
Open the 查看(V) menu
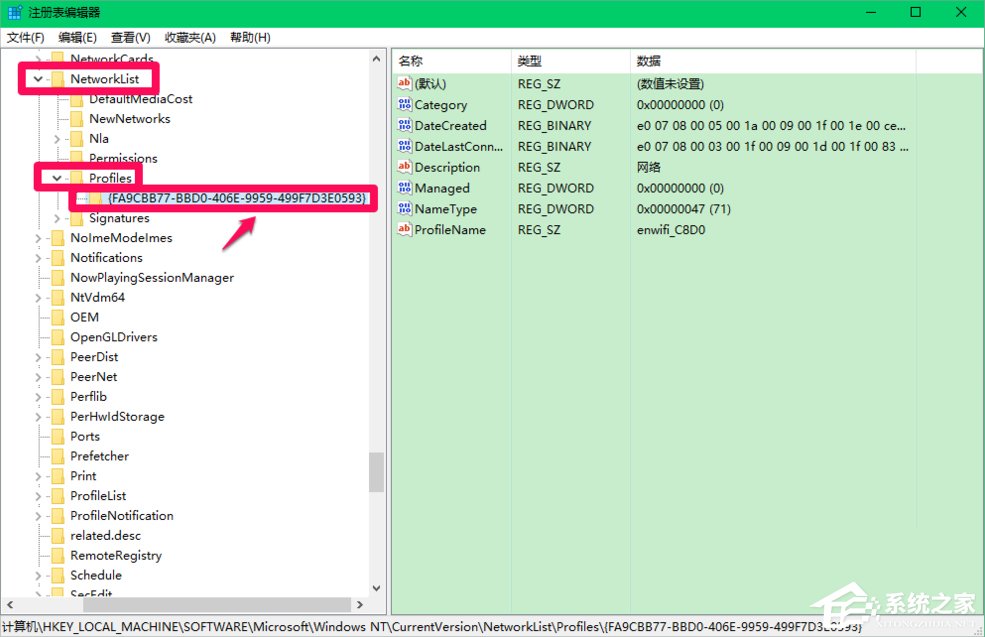(x=130, y=37)
